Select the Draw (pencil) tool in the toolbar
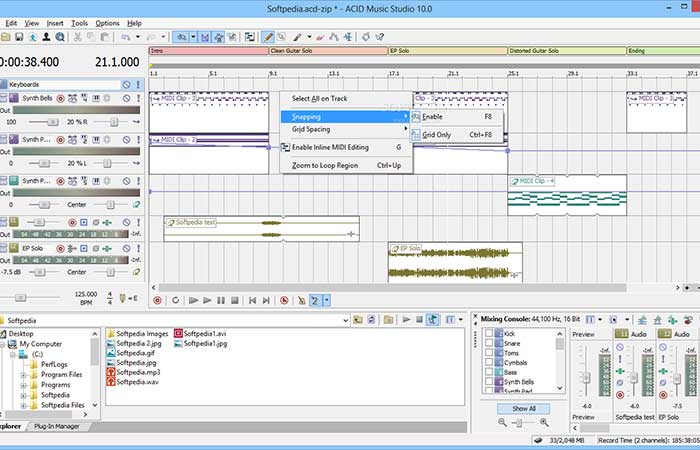The width and height of the screenshot is (700, 450). 267,36
